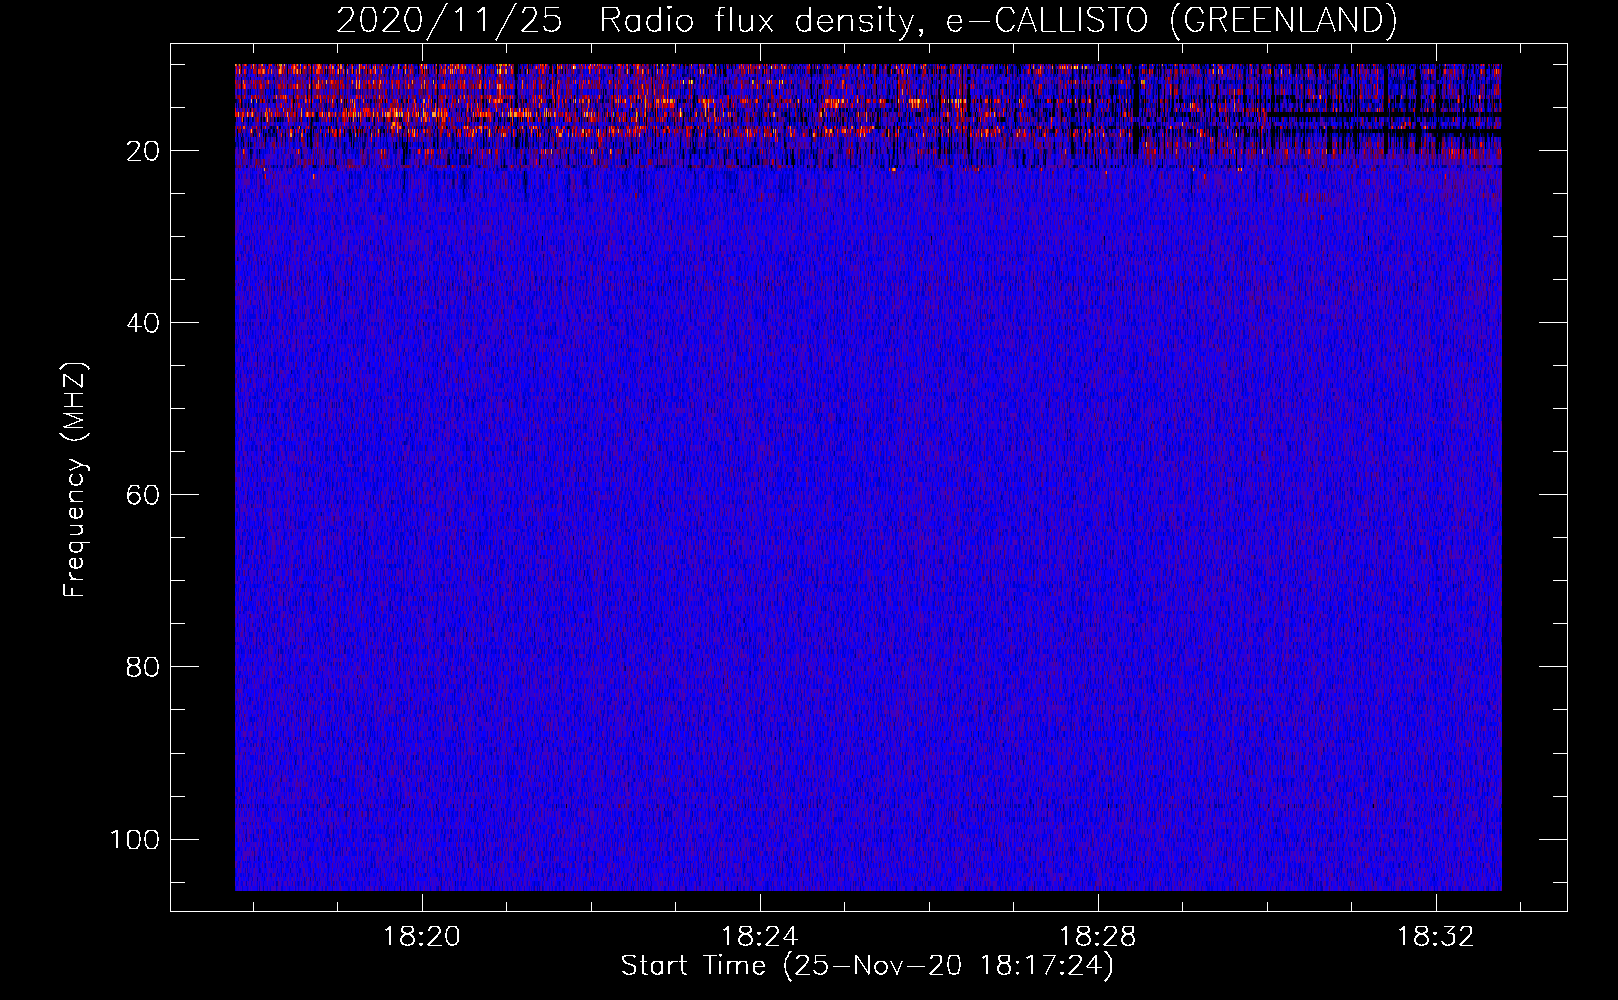Click the 18:20 time tick label
The image size is (1618, 1000).
click(x=422, y=937)
